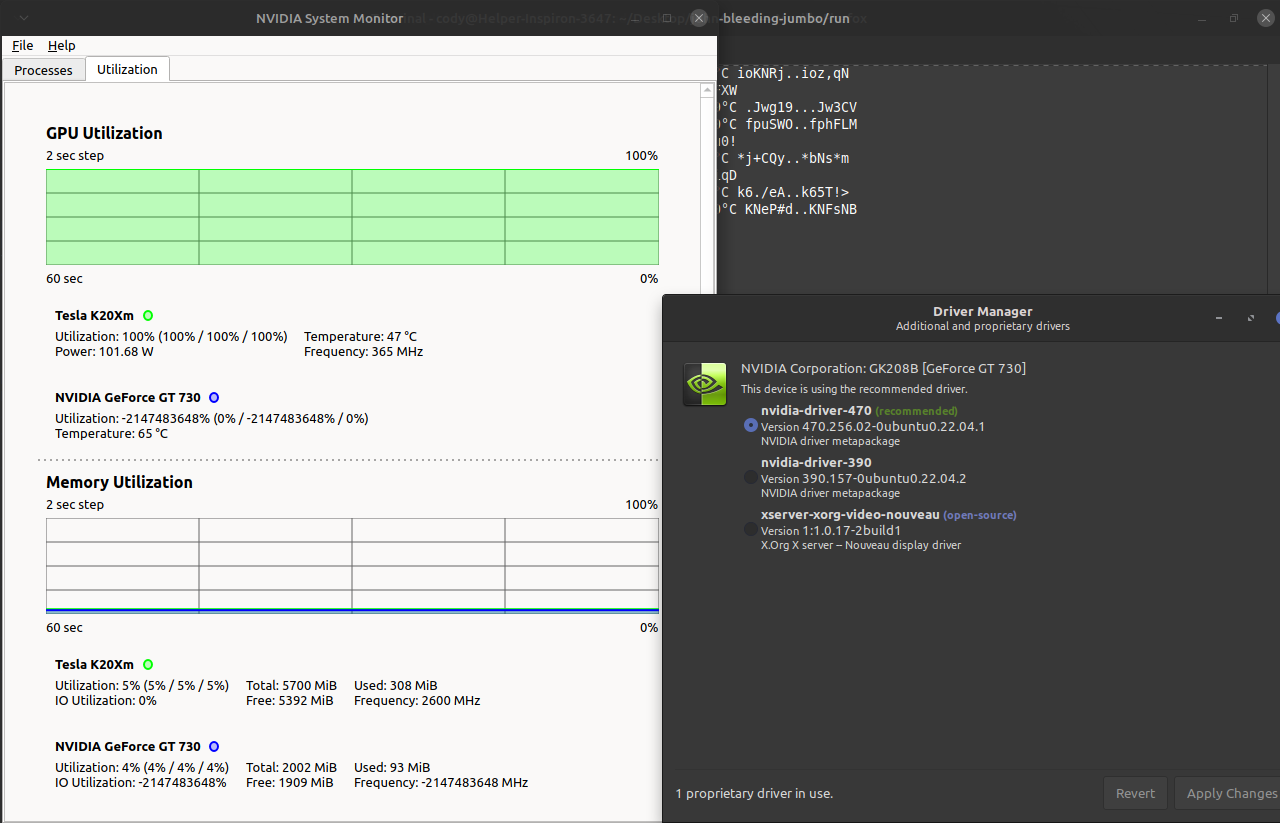Screen dimensions: 1280x823
Task: Select the Utilization tab
Action: coord(127,69)
